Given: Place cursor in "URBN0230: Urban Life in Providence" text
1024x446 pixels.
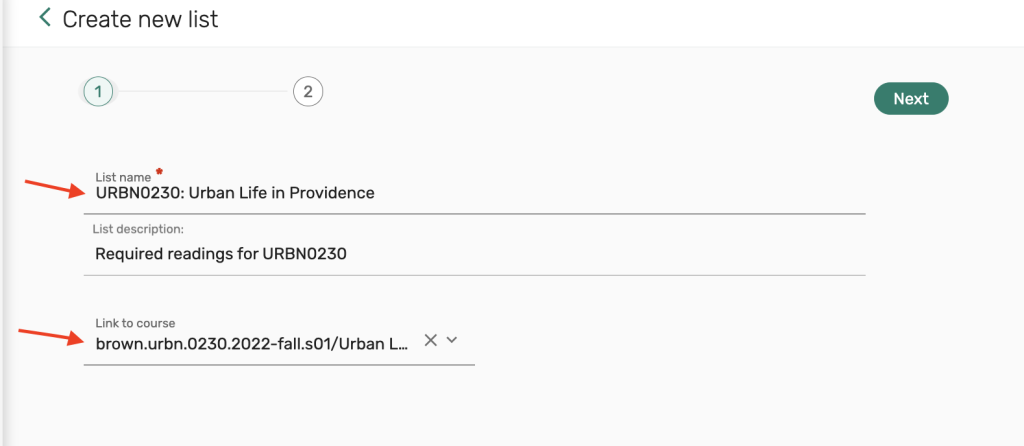Looking at the screenshot, I should pyautogui.click(x=234, y=193).
